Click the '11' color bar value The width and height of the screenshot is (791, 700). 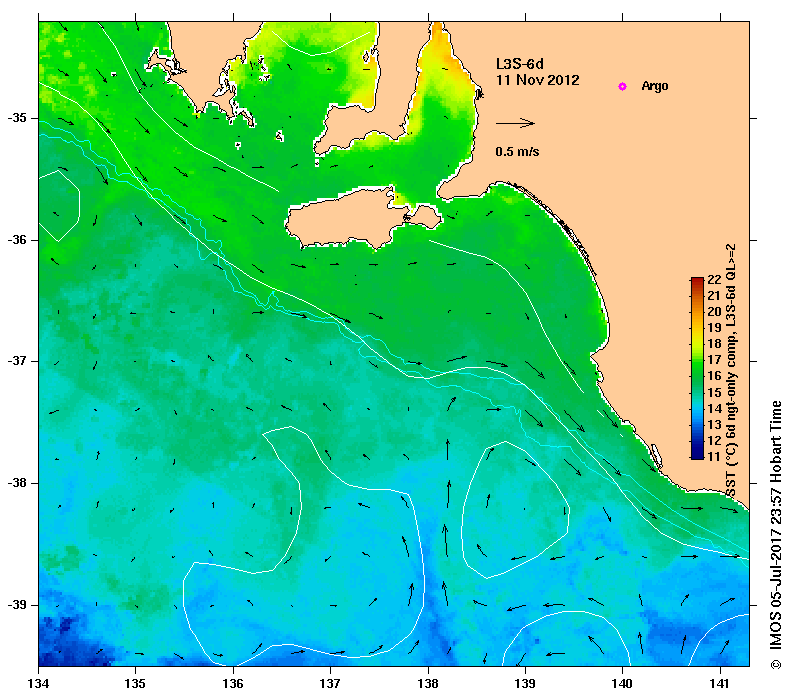(x=714, y=457)
